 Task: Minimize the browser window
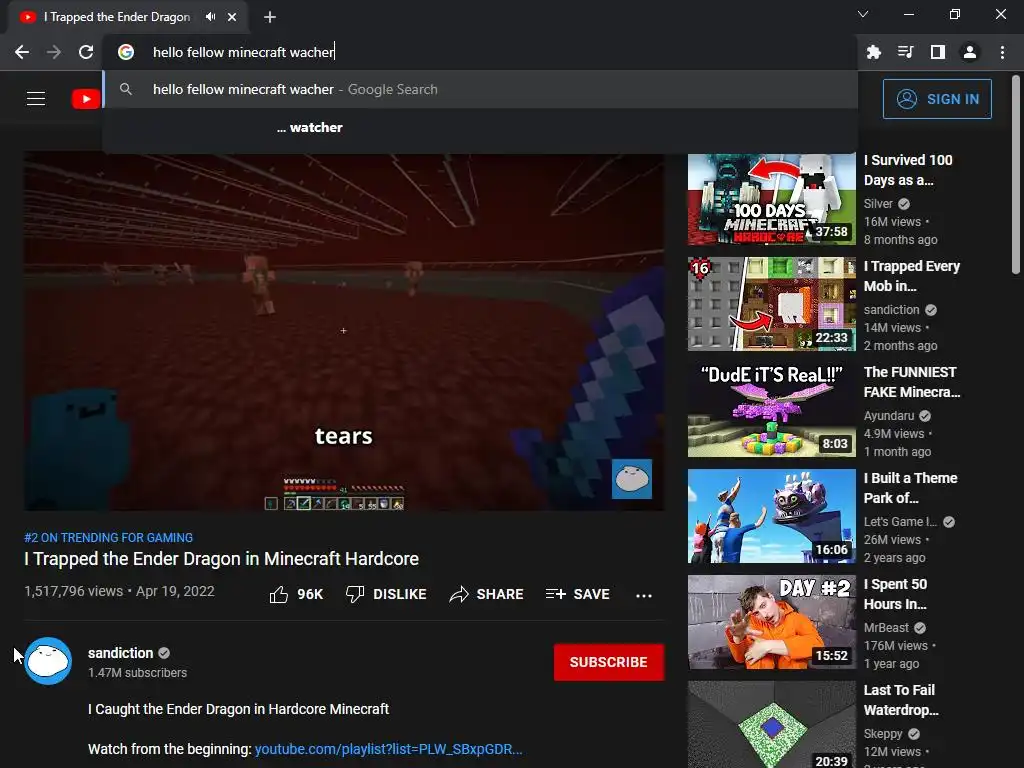point(908,14)
